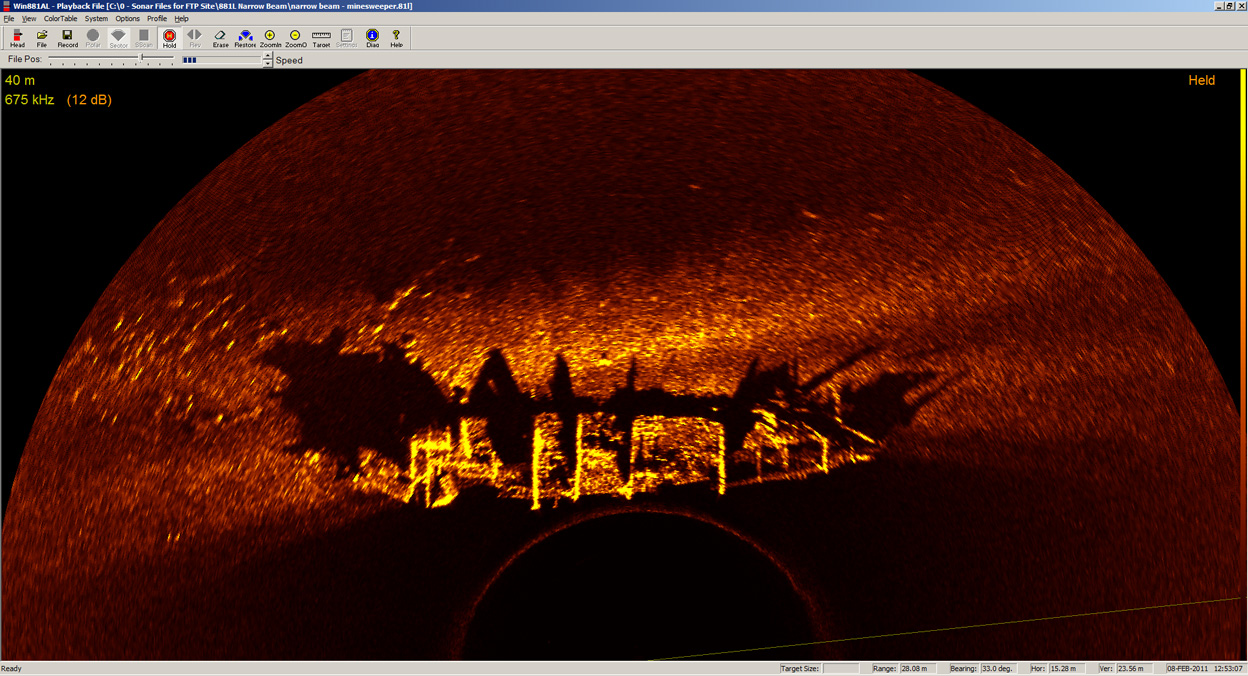Open the Diag diagnostics icon
The width and height of the screenshot is (1248, 676).
point(371,37)
